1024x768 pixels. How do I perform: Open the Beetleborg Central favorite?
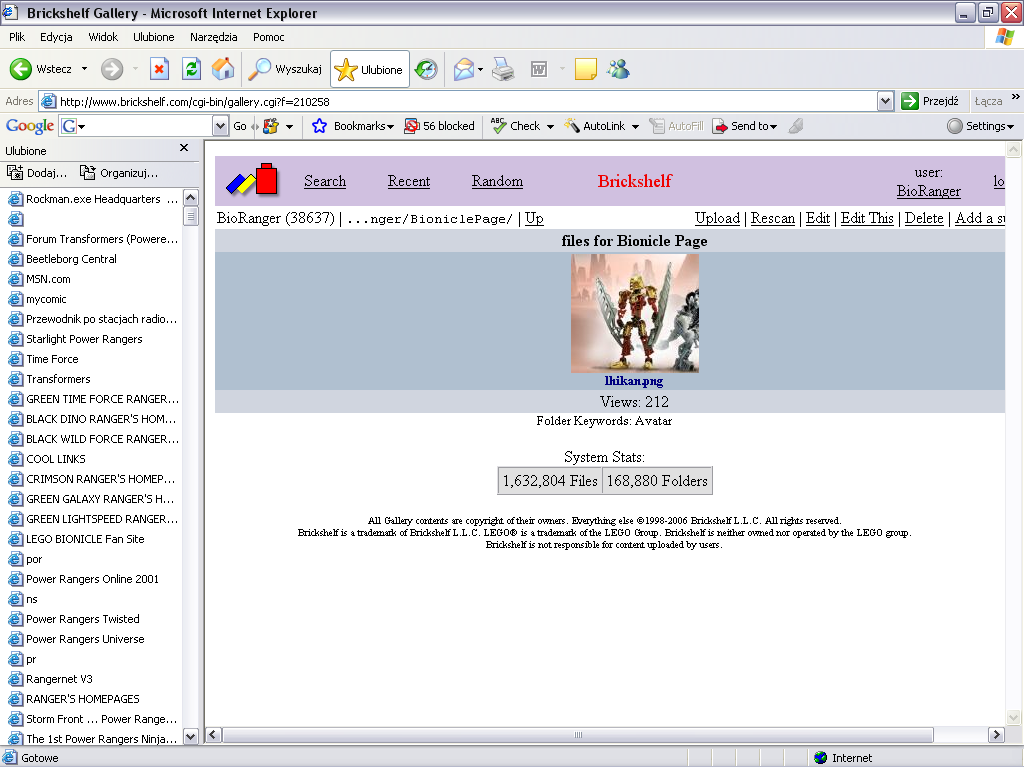coord(71,259)
